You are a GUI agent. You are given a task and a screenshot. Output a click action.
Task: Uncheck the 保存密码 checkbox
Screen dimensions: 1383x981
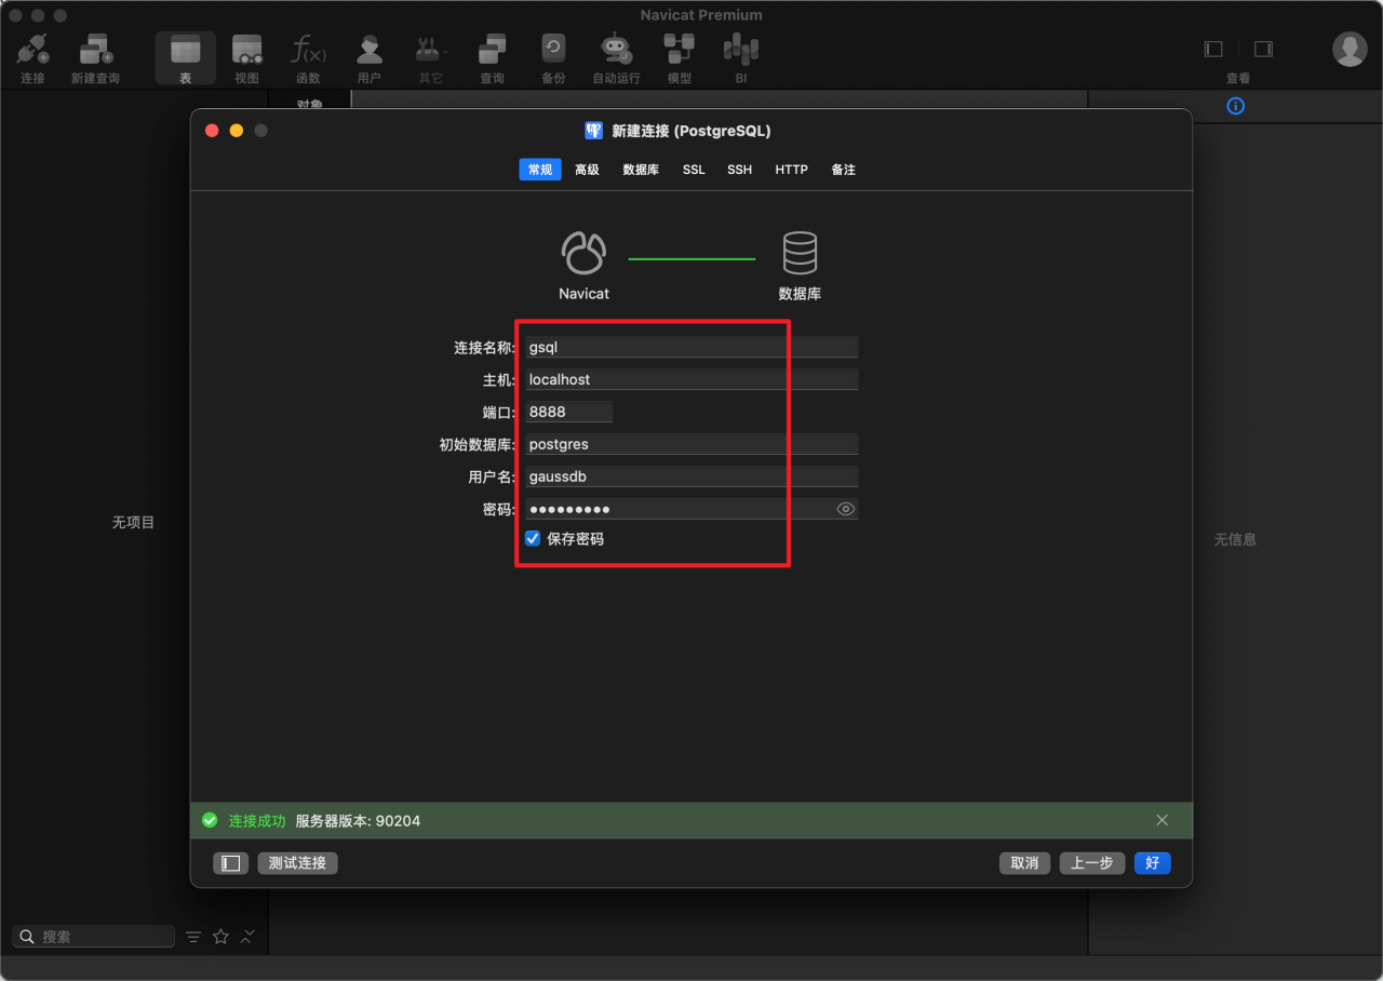point(533,538)
